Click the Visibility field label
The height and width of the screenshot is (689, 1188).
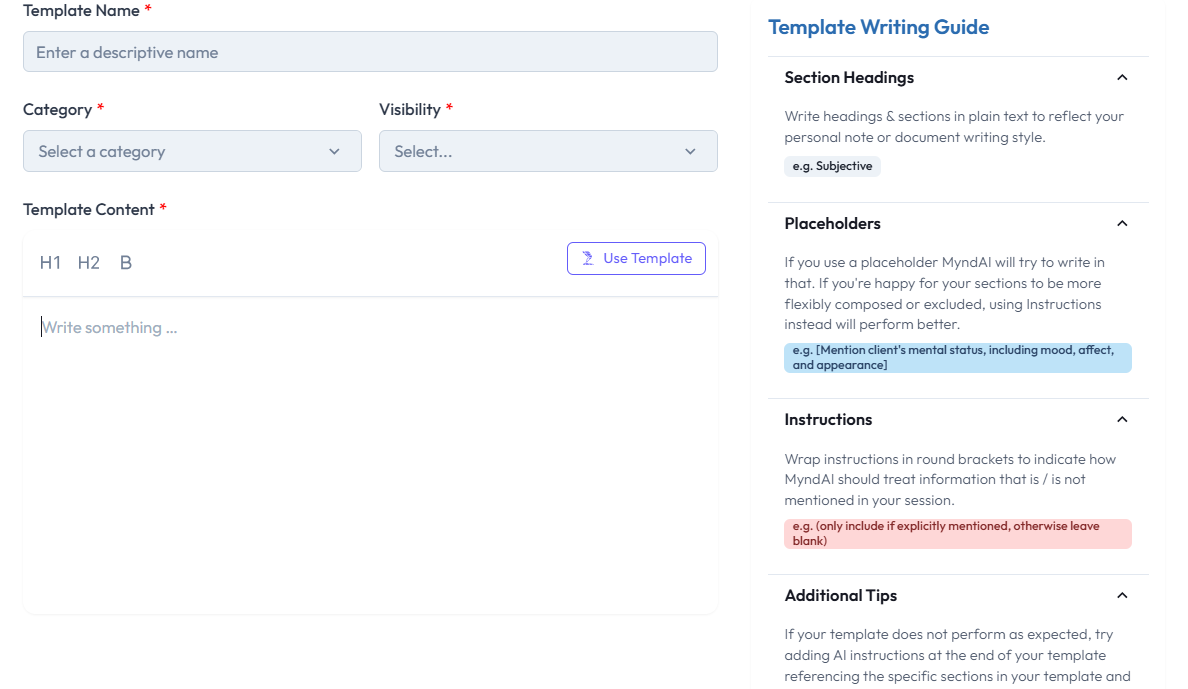click(410, 110)
